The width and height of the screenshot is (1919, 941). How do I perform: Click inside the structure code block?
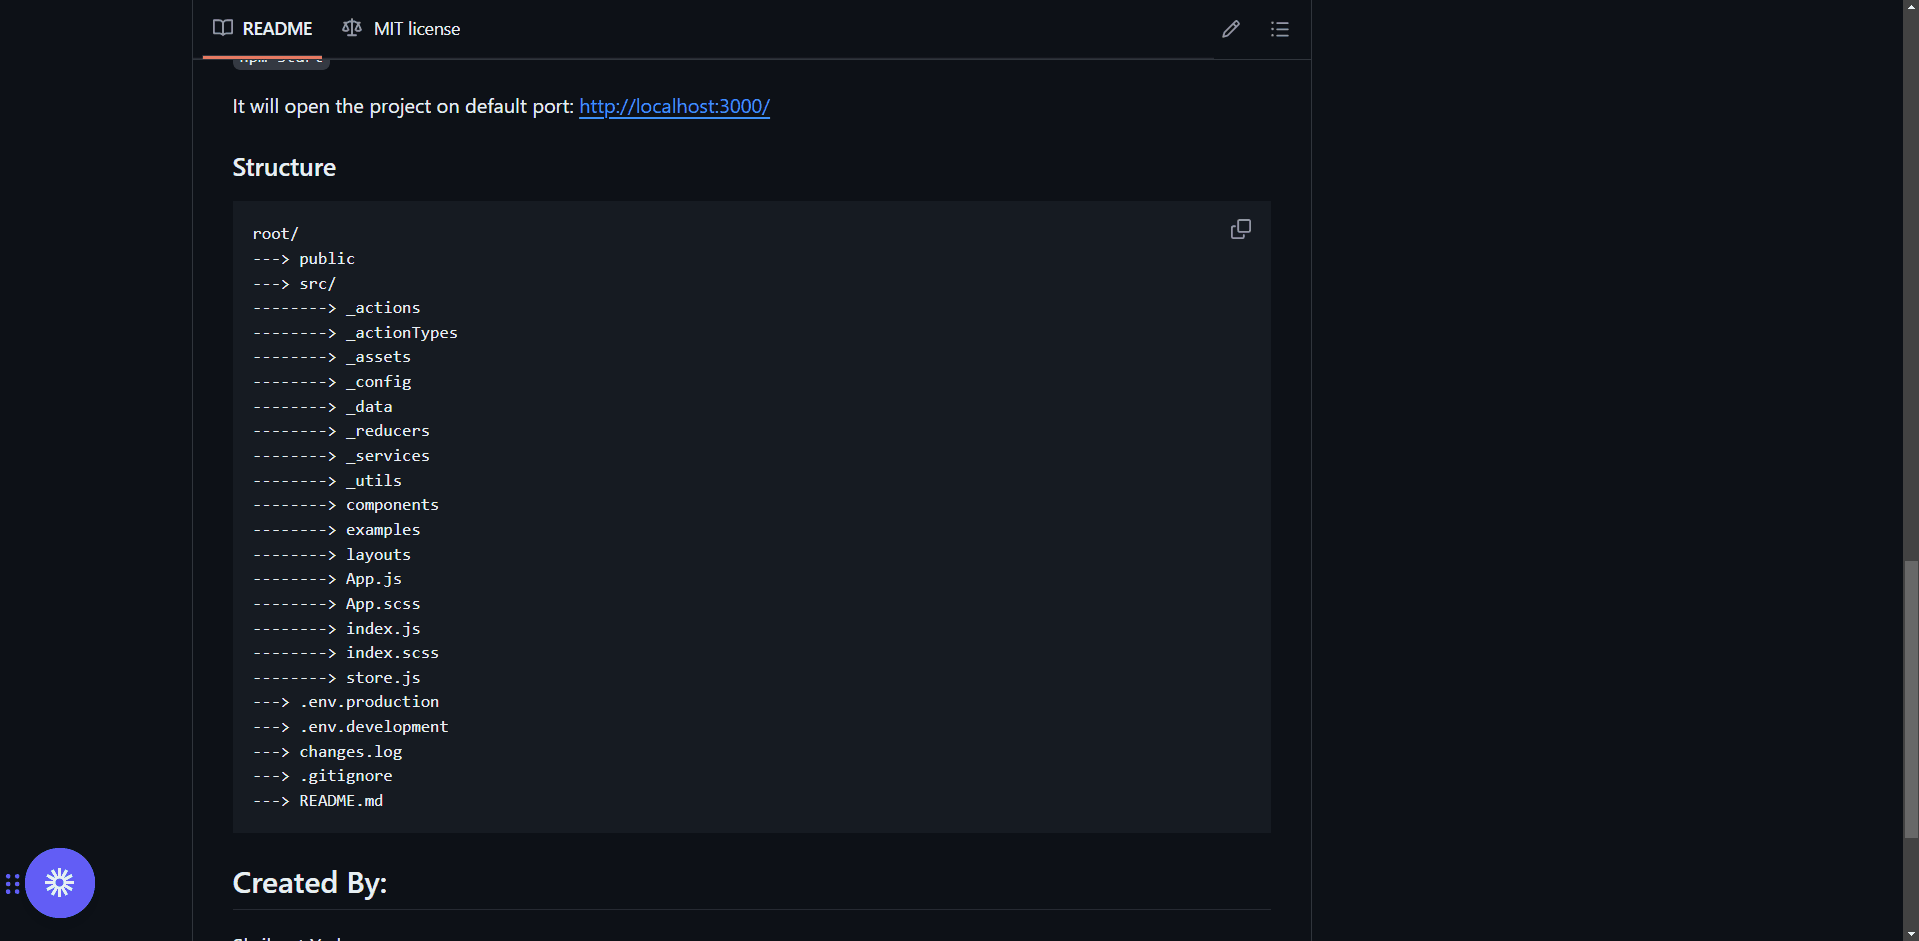750,500
